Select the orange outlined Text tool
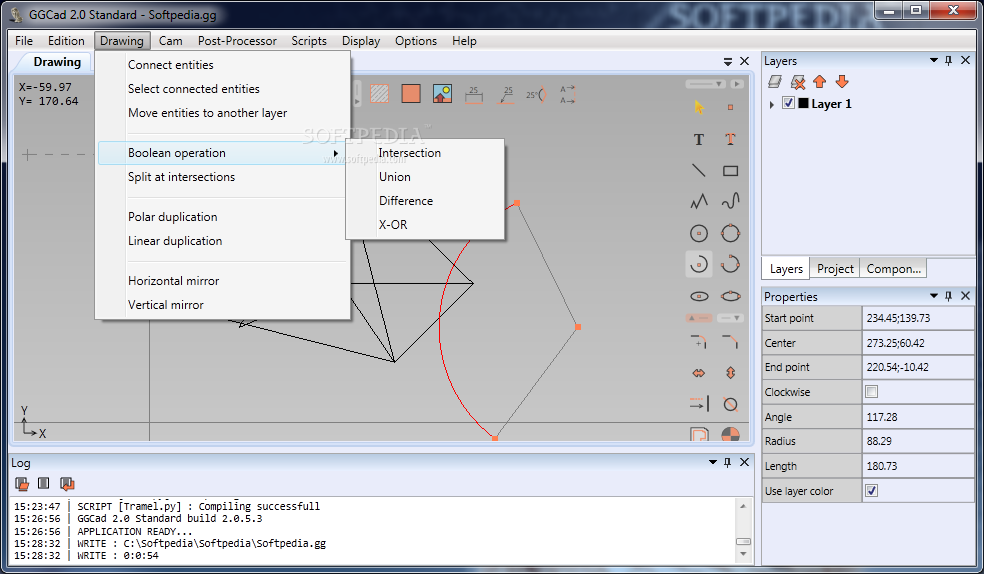 (730, 139)
